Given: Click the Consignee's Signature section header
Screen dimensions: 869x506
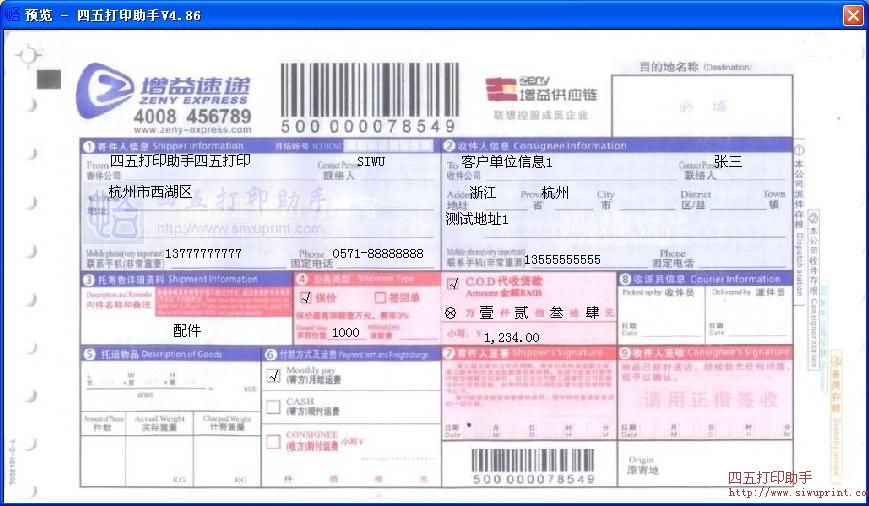Looking at the screenshot, I should 705,352.
